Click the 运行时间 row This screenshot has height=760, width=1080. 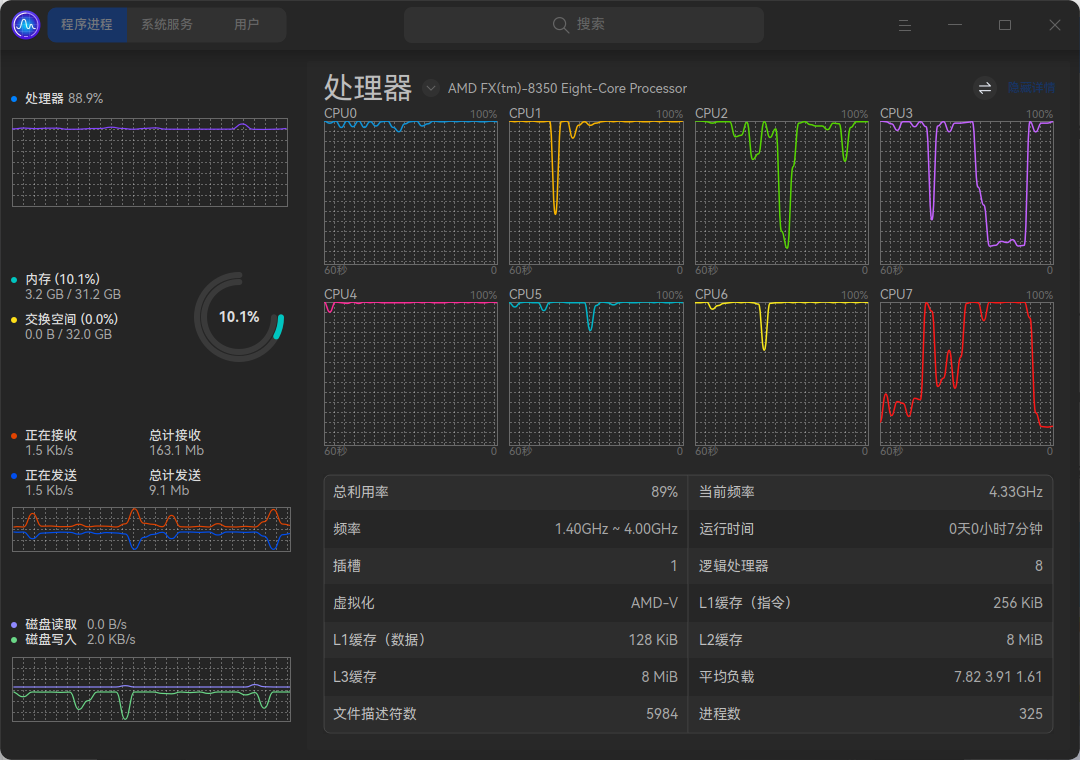click(x=871, y=529)
